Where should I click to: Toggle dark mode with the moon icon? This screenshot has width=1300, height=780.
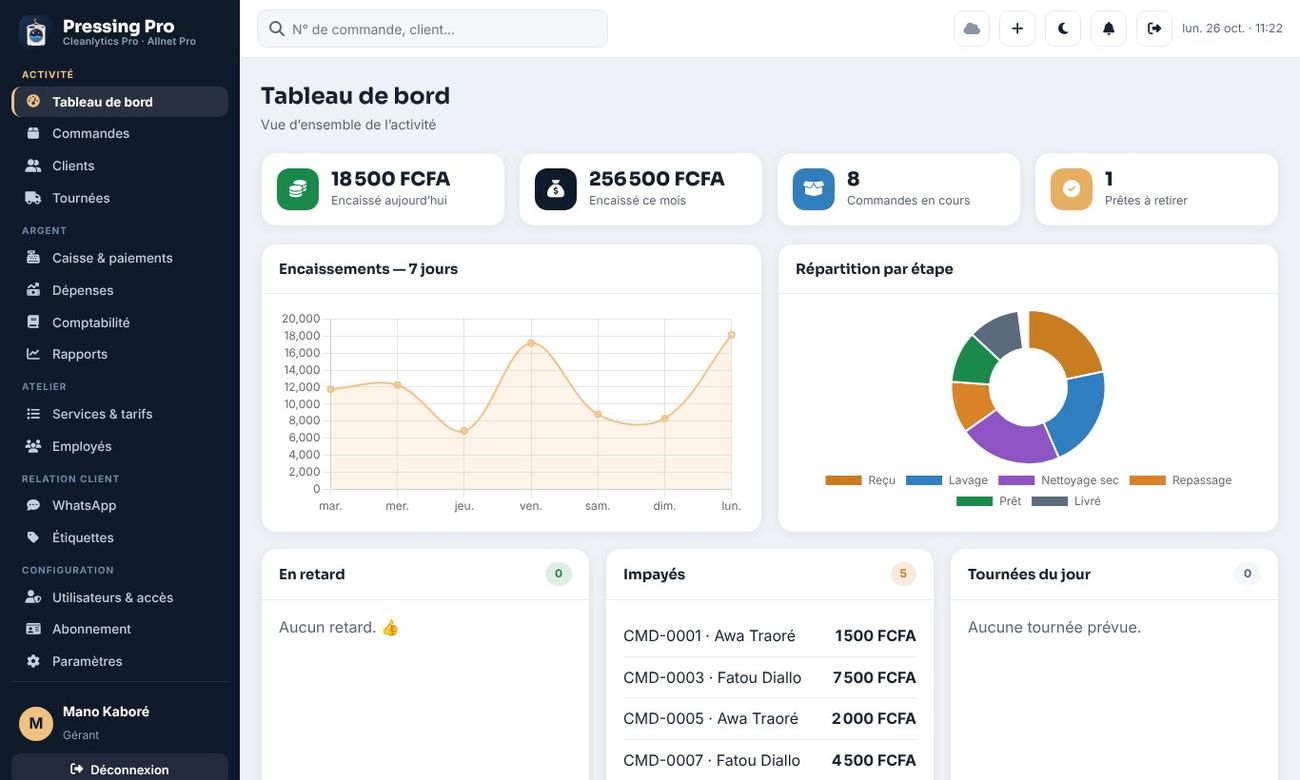[1063, 28]
